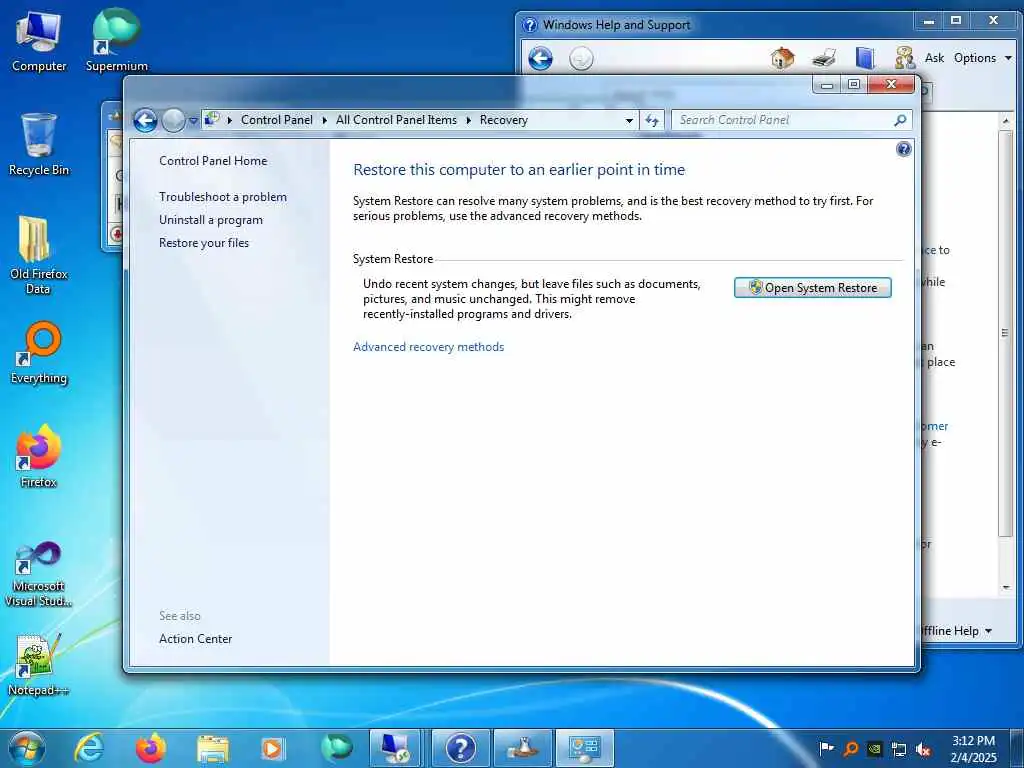Open Uninstall a program link
Screen dimensions: 1024x768
click(211, 220)
